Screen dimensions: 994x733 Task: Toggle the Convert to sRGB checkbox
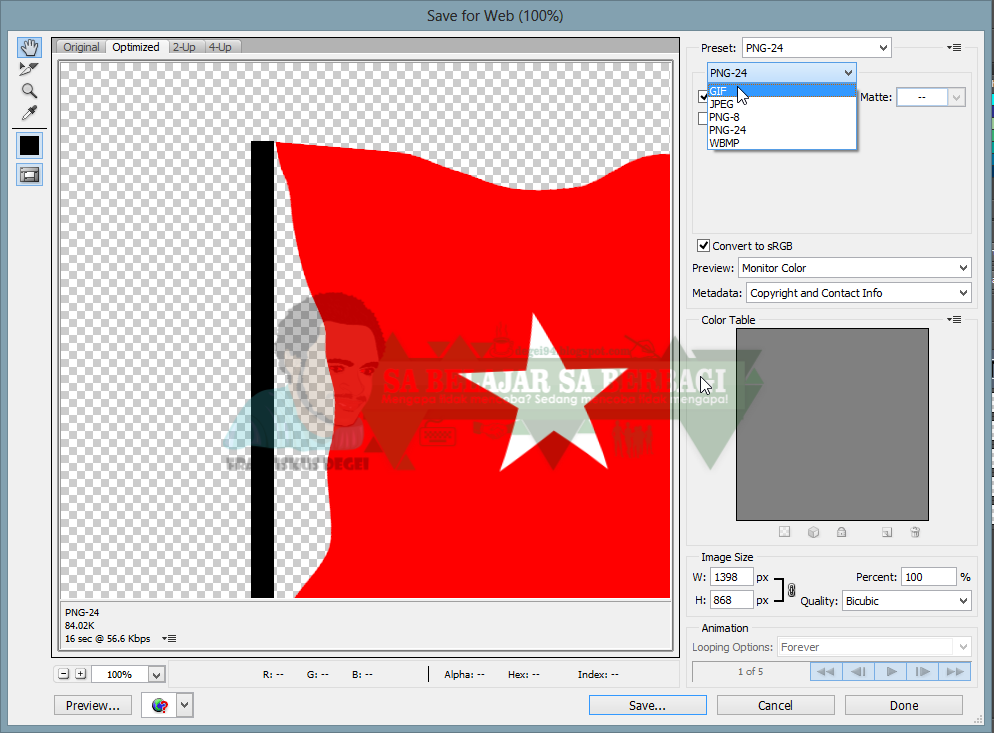703,245
